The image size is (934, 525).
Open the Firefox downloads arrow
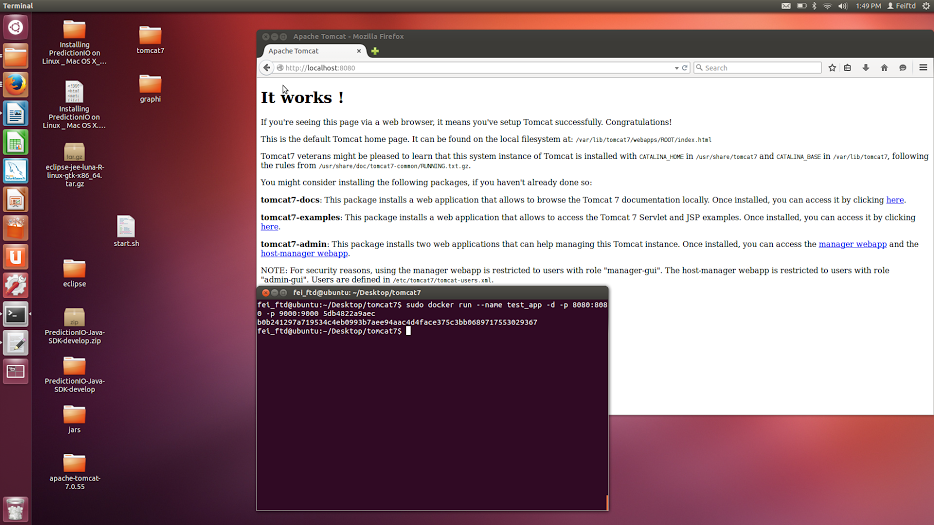pyautogui.click(x=865, y=68)
